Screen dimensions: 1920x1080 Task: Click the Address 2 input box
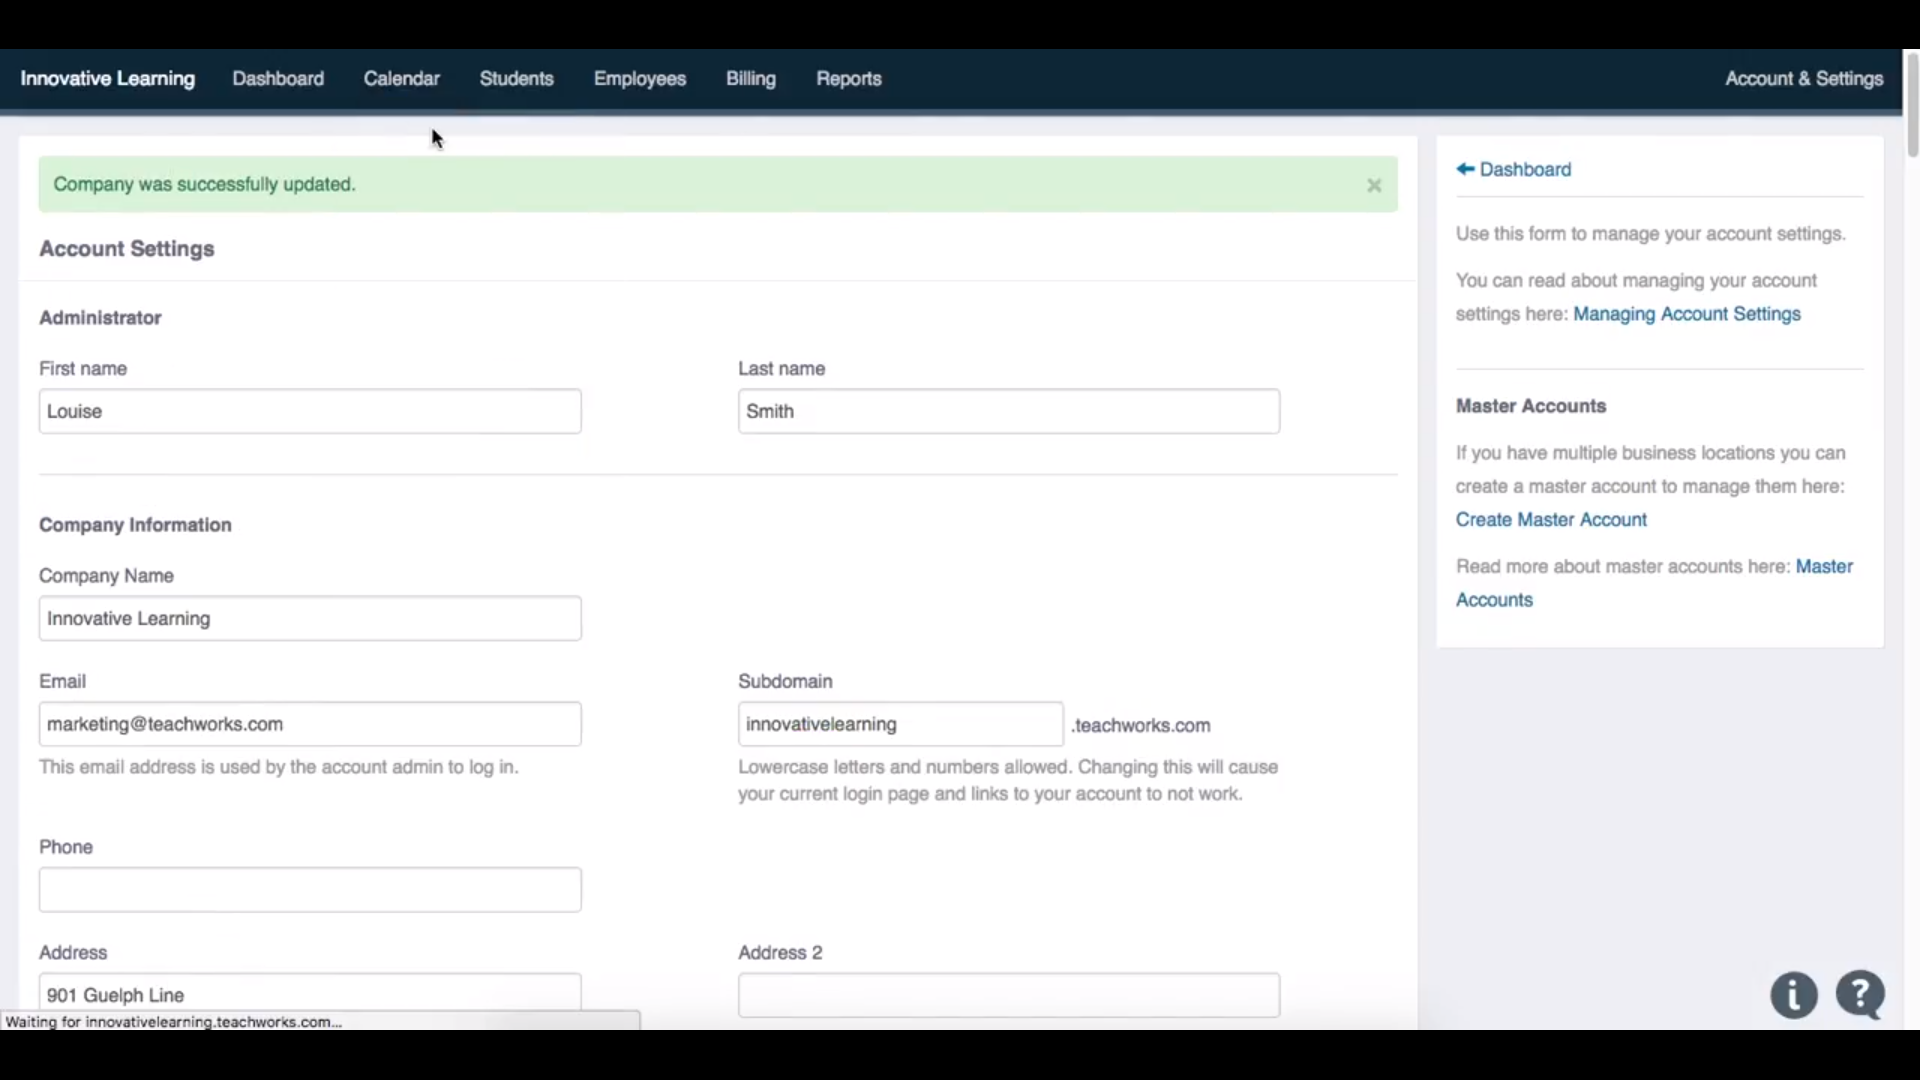pyautogui.click(x=1008, y=995)
